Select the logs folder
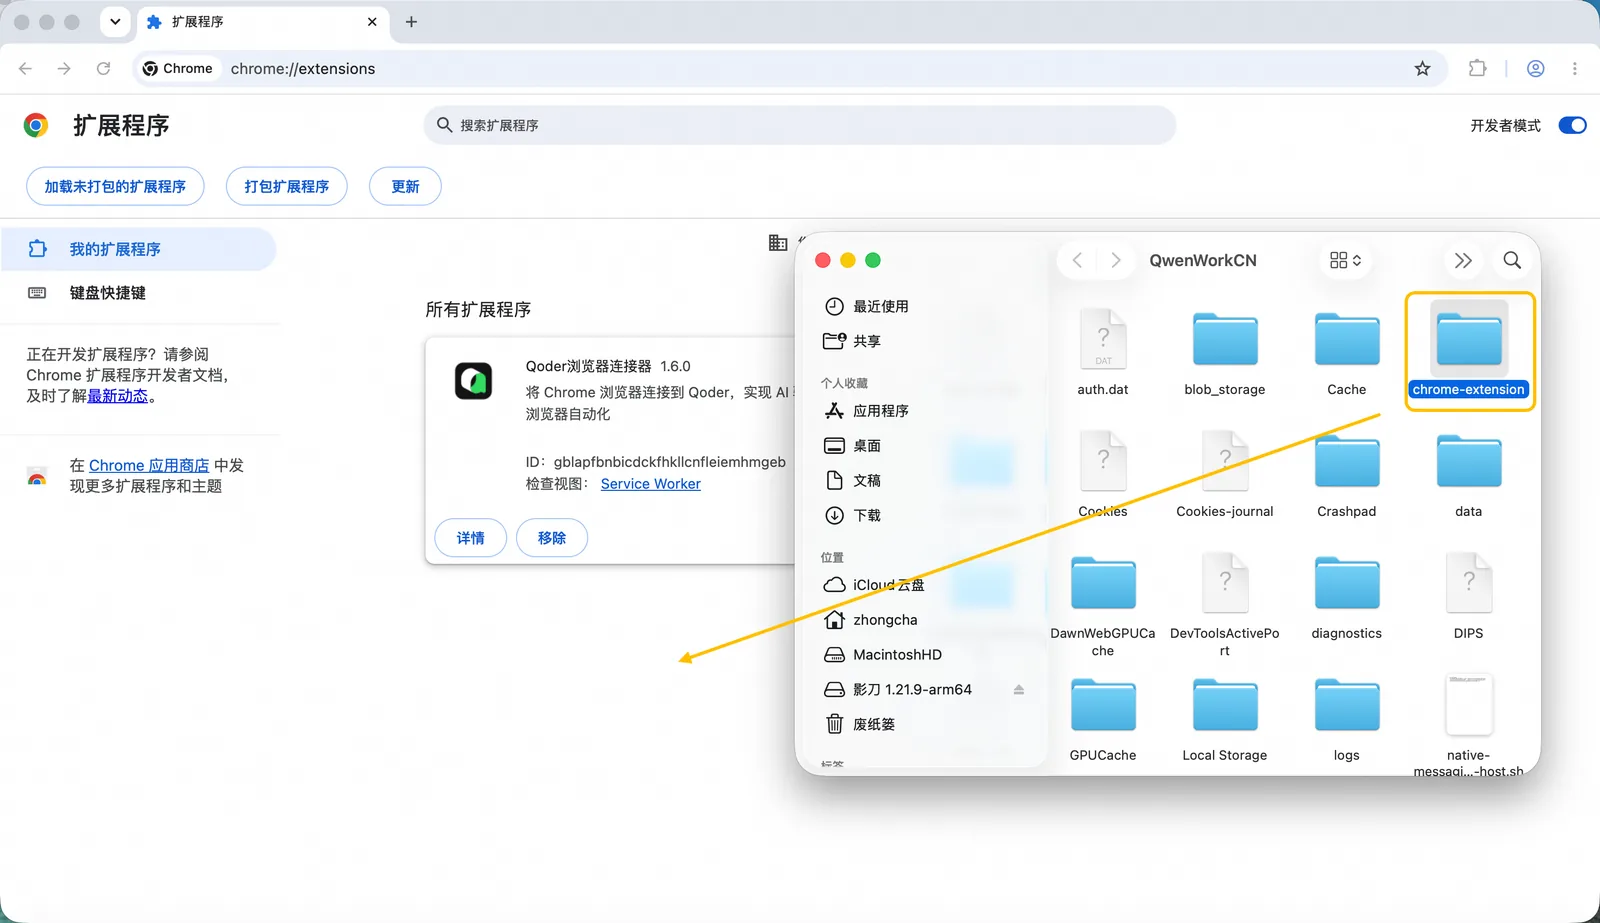The image size is (1600, 923). pos(1347,706)
